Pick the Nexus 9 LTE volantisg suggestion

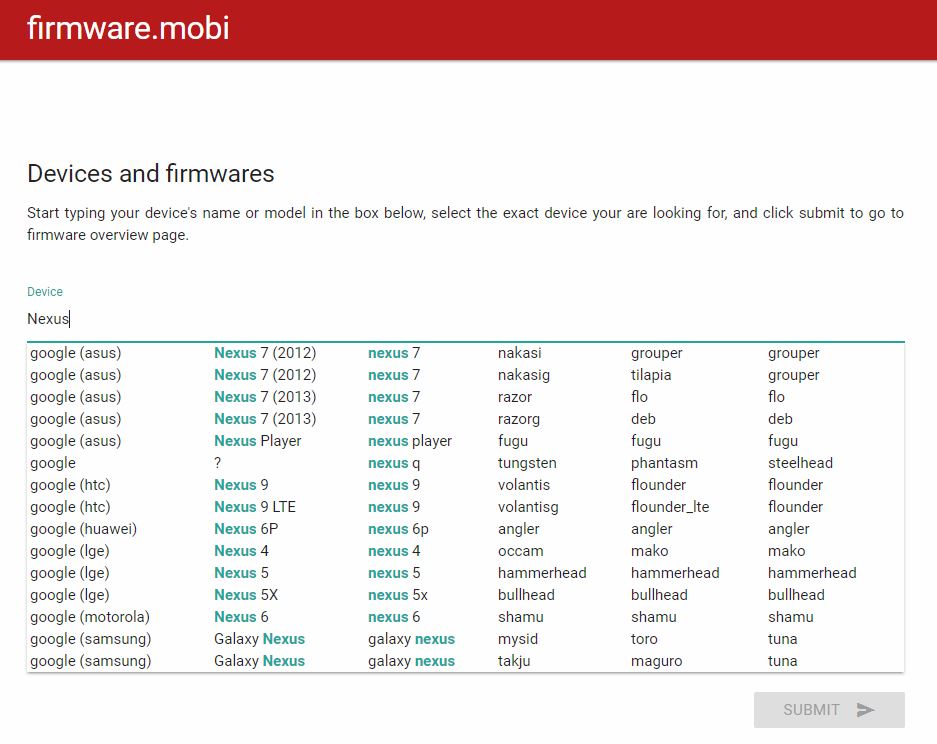(466, 507)
